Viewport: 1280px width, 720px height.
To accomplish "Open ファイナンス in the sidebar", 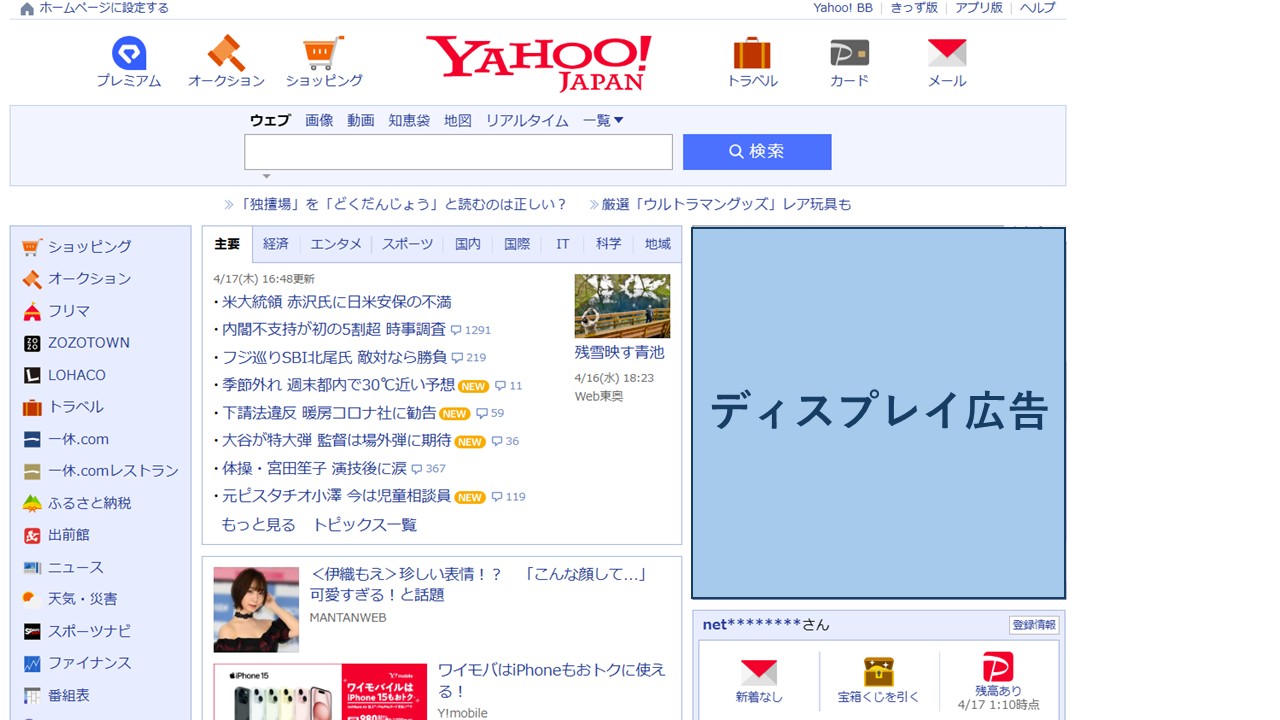I will click(90, 663).
